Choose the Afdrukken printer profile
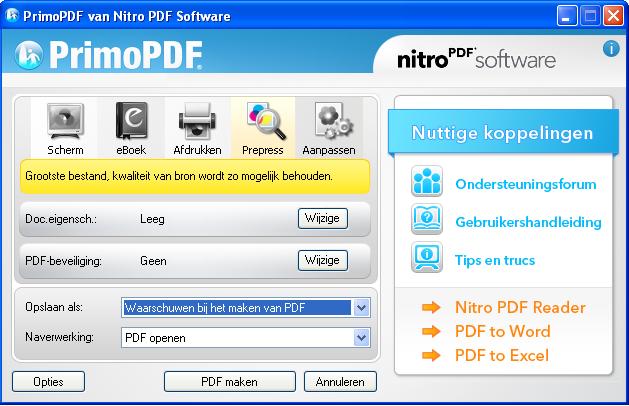Viewport: 629px width, 406px height. tap(197, 123)
